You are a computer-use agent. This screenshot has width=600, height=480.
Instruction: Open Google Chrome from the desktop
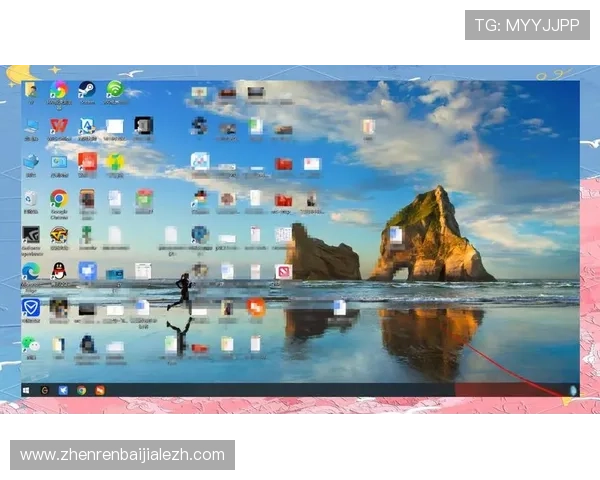pos(59,199)
